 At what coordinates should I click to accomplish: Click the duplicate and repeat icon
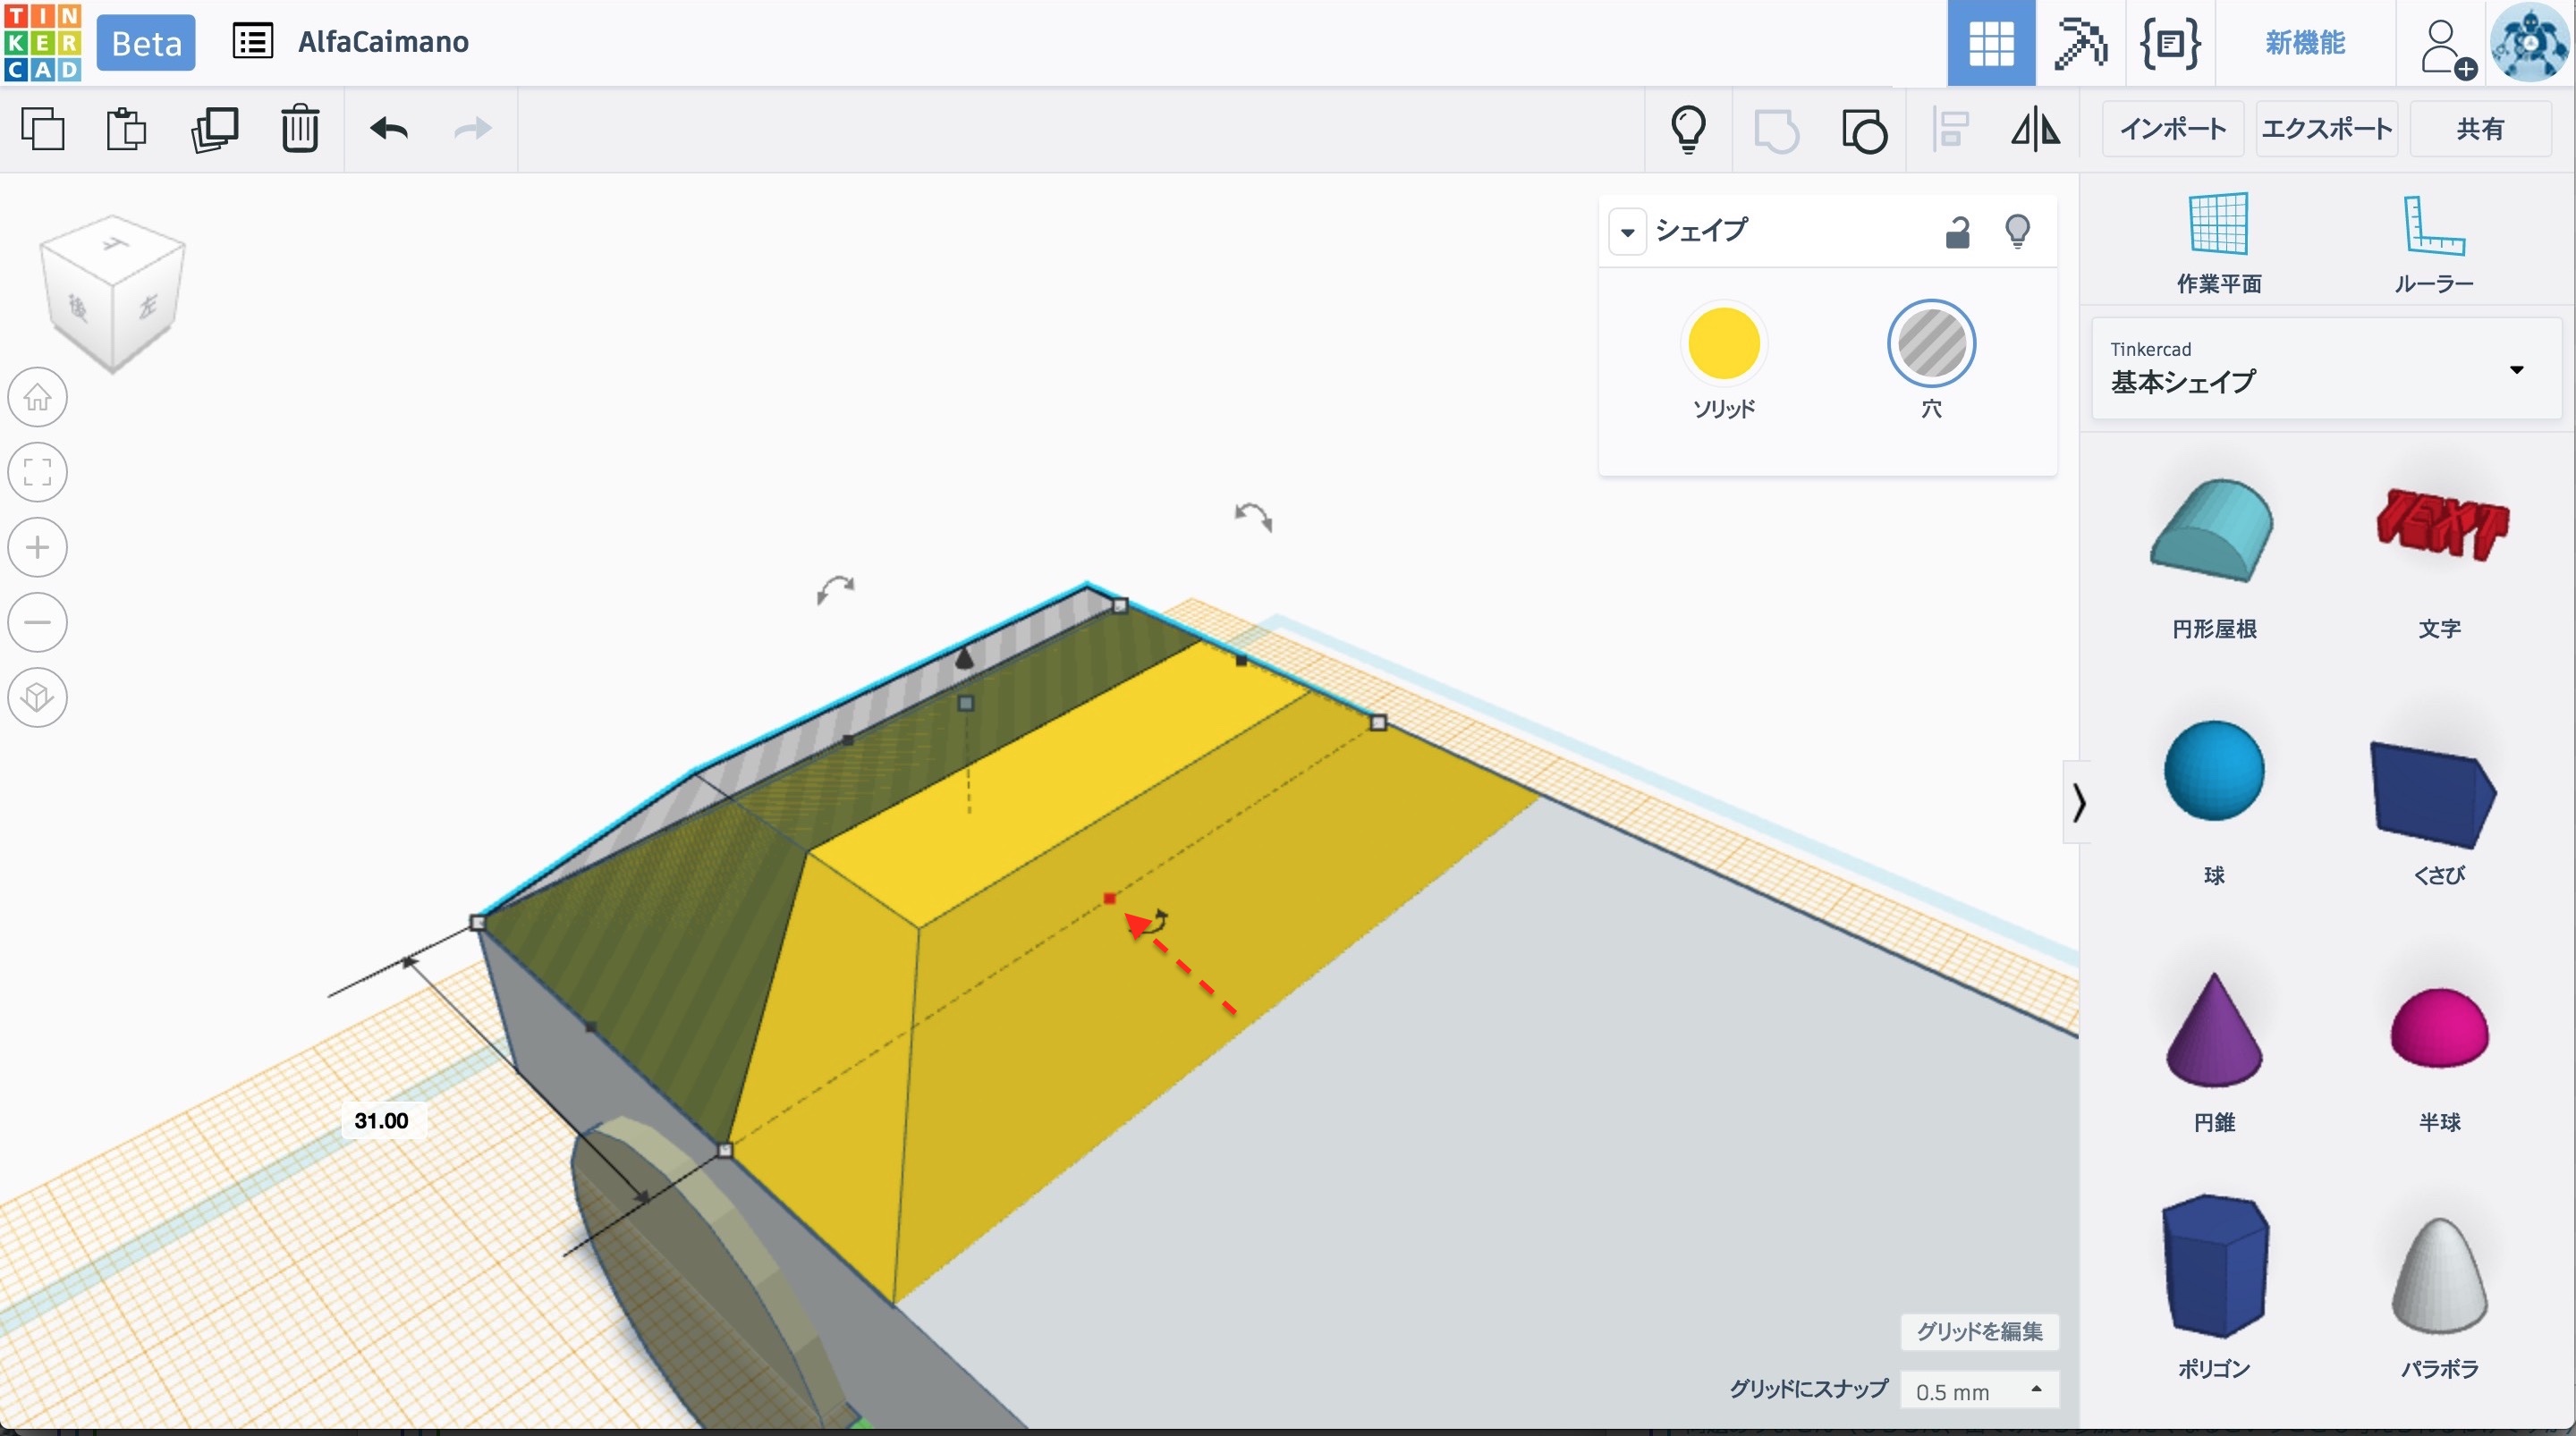[x=214, y=129]
